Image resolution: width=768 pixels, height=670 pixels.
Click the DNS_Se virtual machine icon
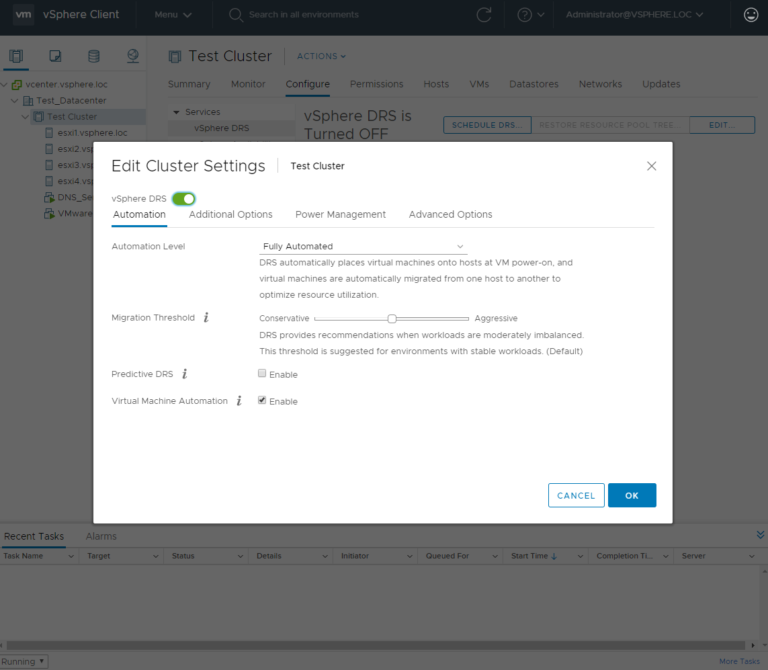tap(49, 197)
